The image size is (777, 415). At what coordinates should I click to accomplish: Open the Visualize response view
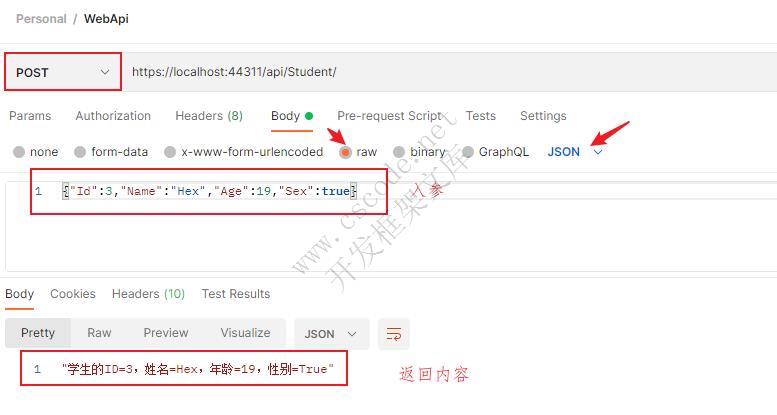coord(245,333)
